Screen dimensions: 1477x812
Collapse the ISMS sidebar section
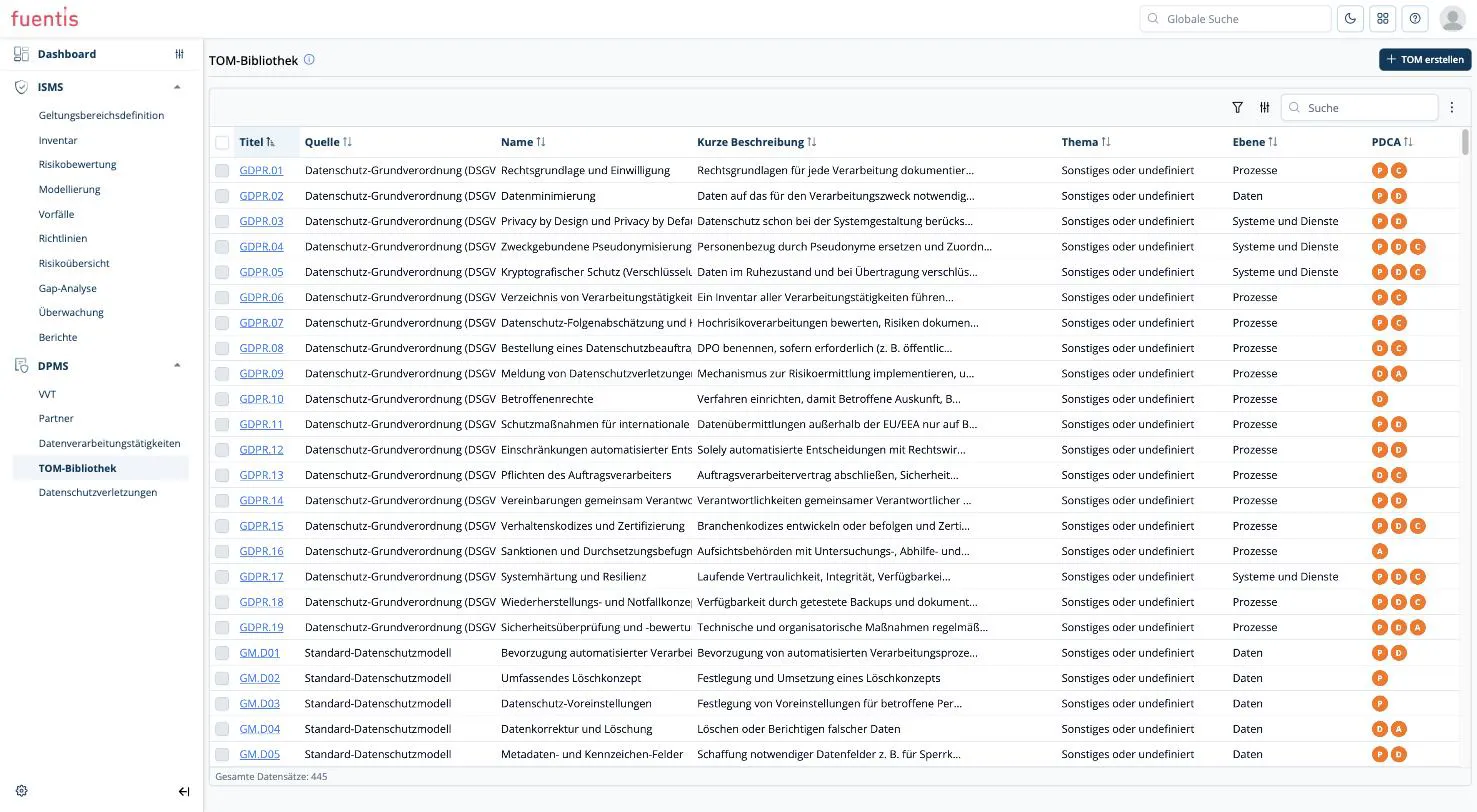coord(177,87)
